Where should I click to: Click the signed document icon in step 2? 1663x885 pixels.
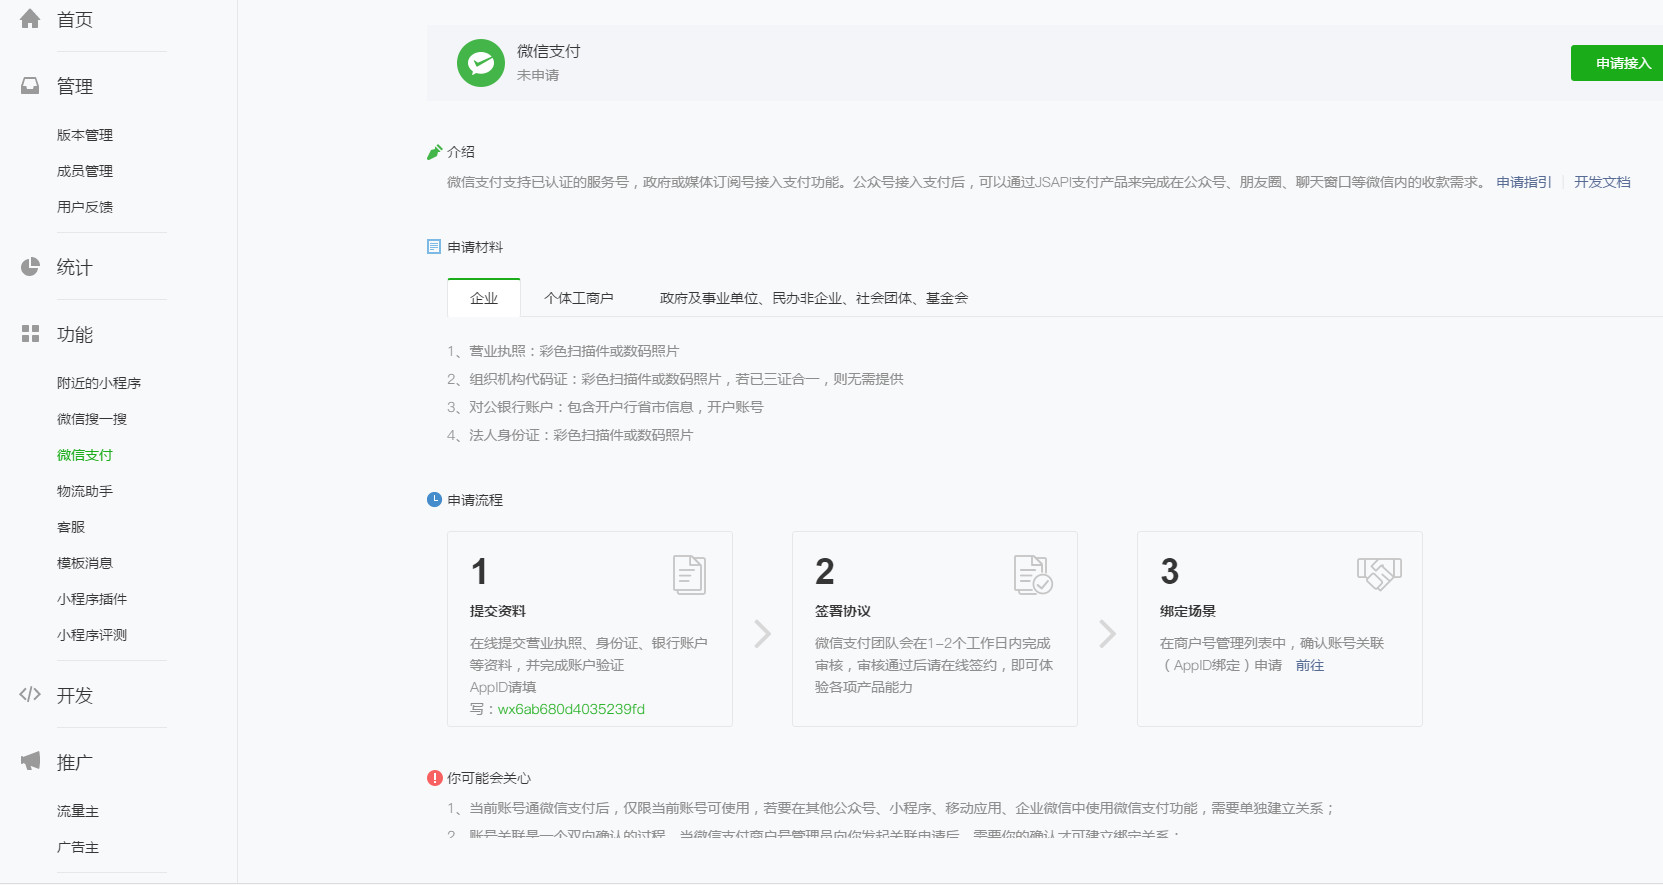[x=1033, y=575]
